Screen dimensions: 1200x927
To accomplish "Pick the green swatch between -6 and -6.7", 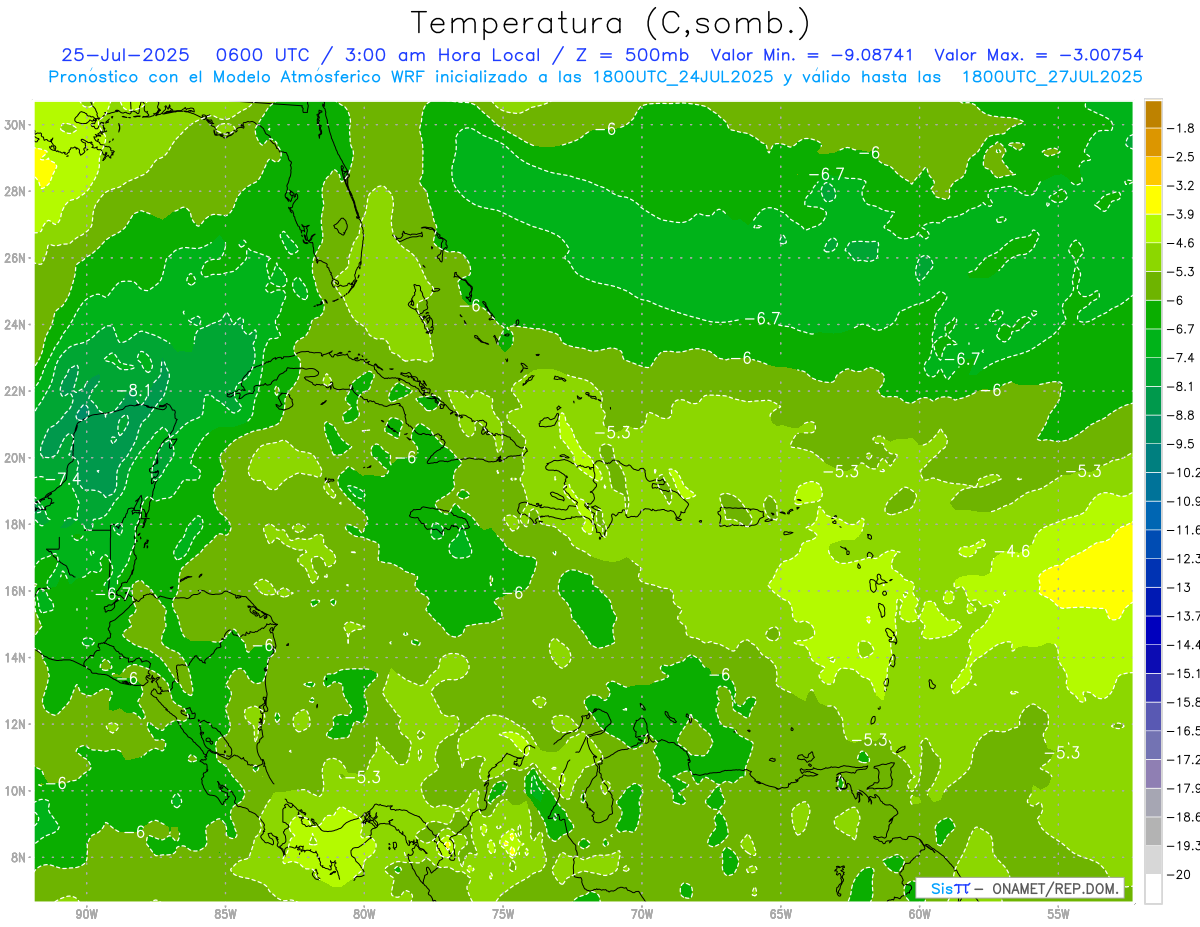I will click(1153, 315).
